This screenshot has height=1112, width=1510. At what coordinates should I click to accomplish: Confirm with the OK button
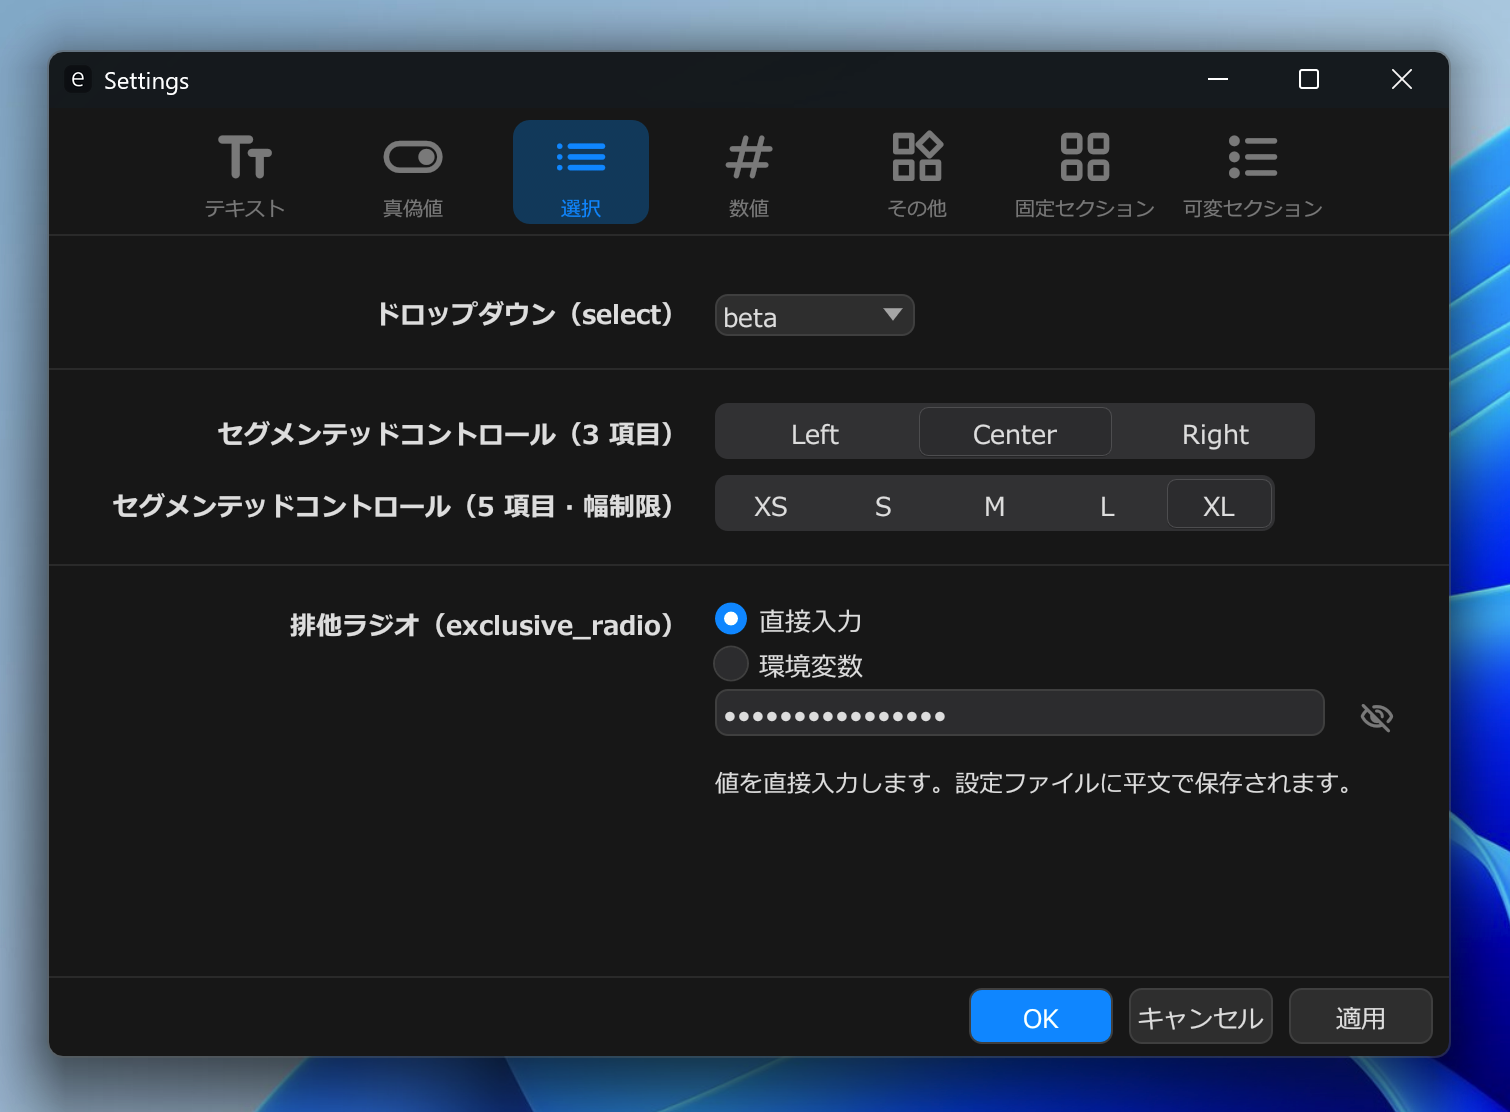click(1041, 1016)
